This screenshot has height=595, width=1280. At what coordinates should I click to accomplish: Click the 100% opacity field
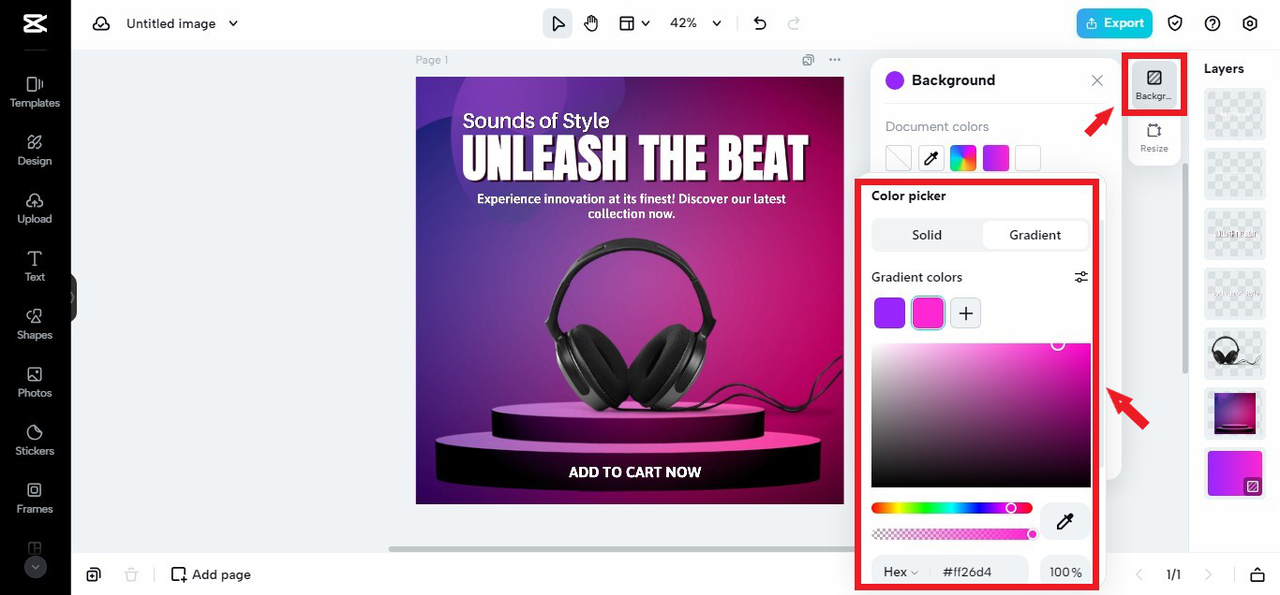click(x=1065, y=572)
